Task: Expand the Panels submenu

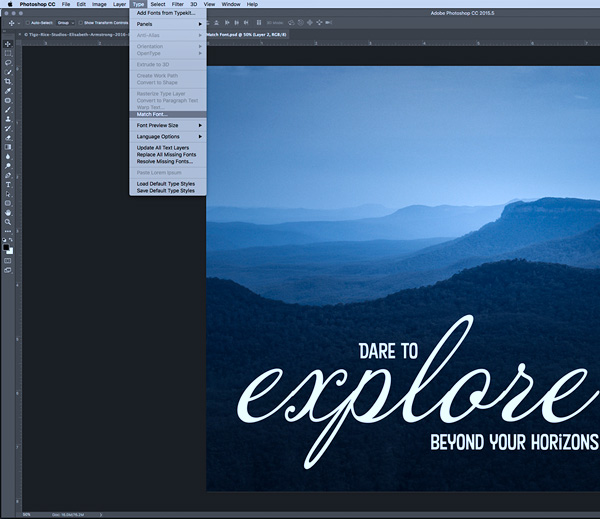Action: [168, 24]
